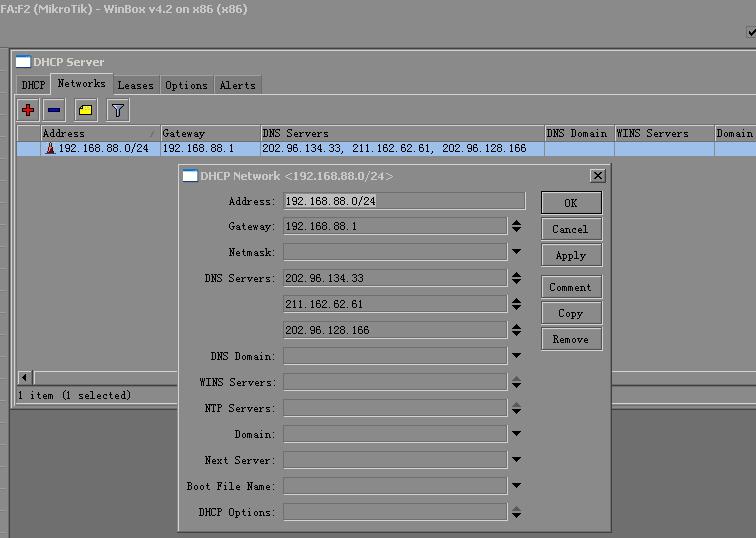
Task: Expand the DNS Domain field arrow
Action: (516, 356)
